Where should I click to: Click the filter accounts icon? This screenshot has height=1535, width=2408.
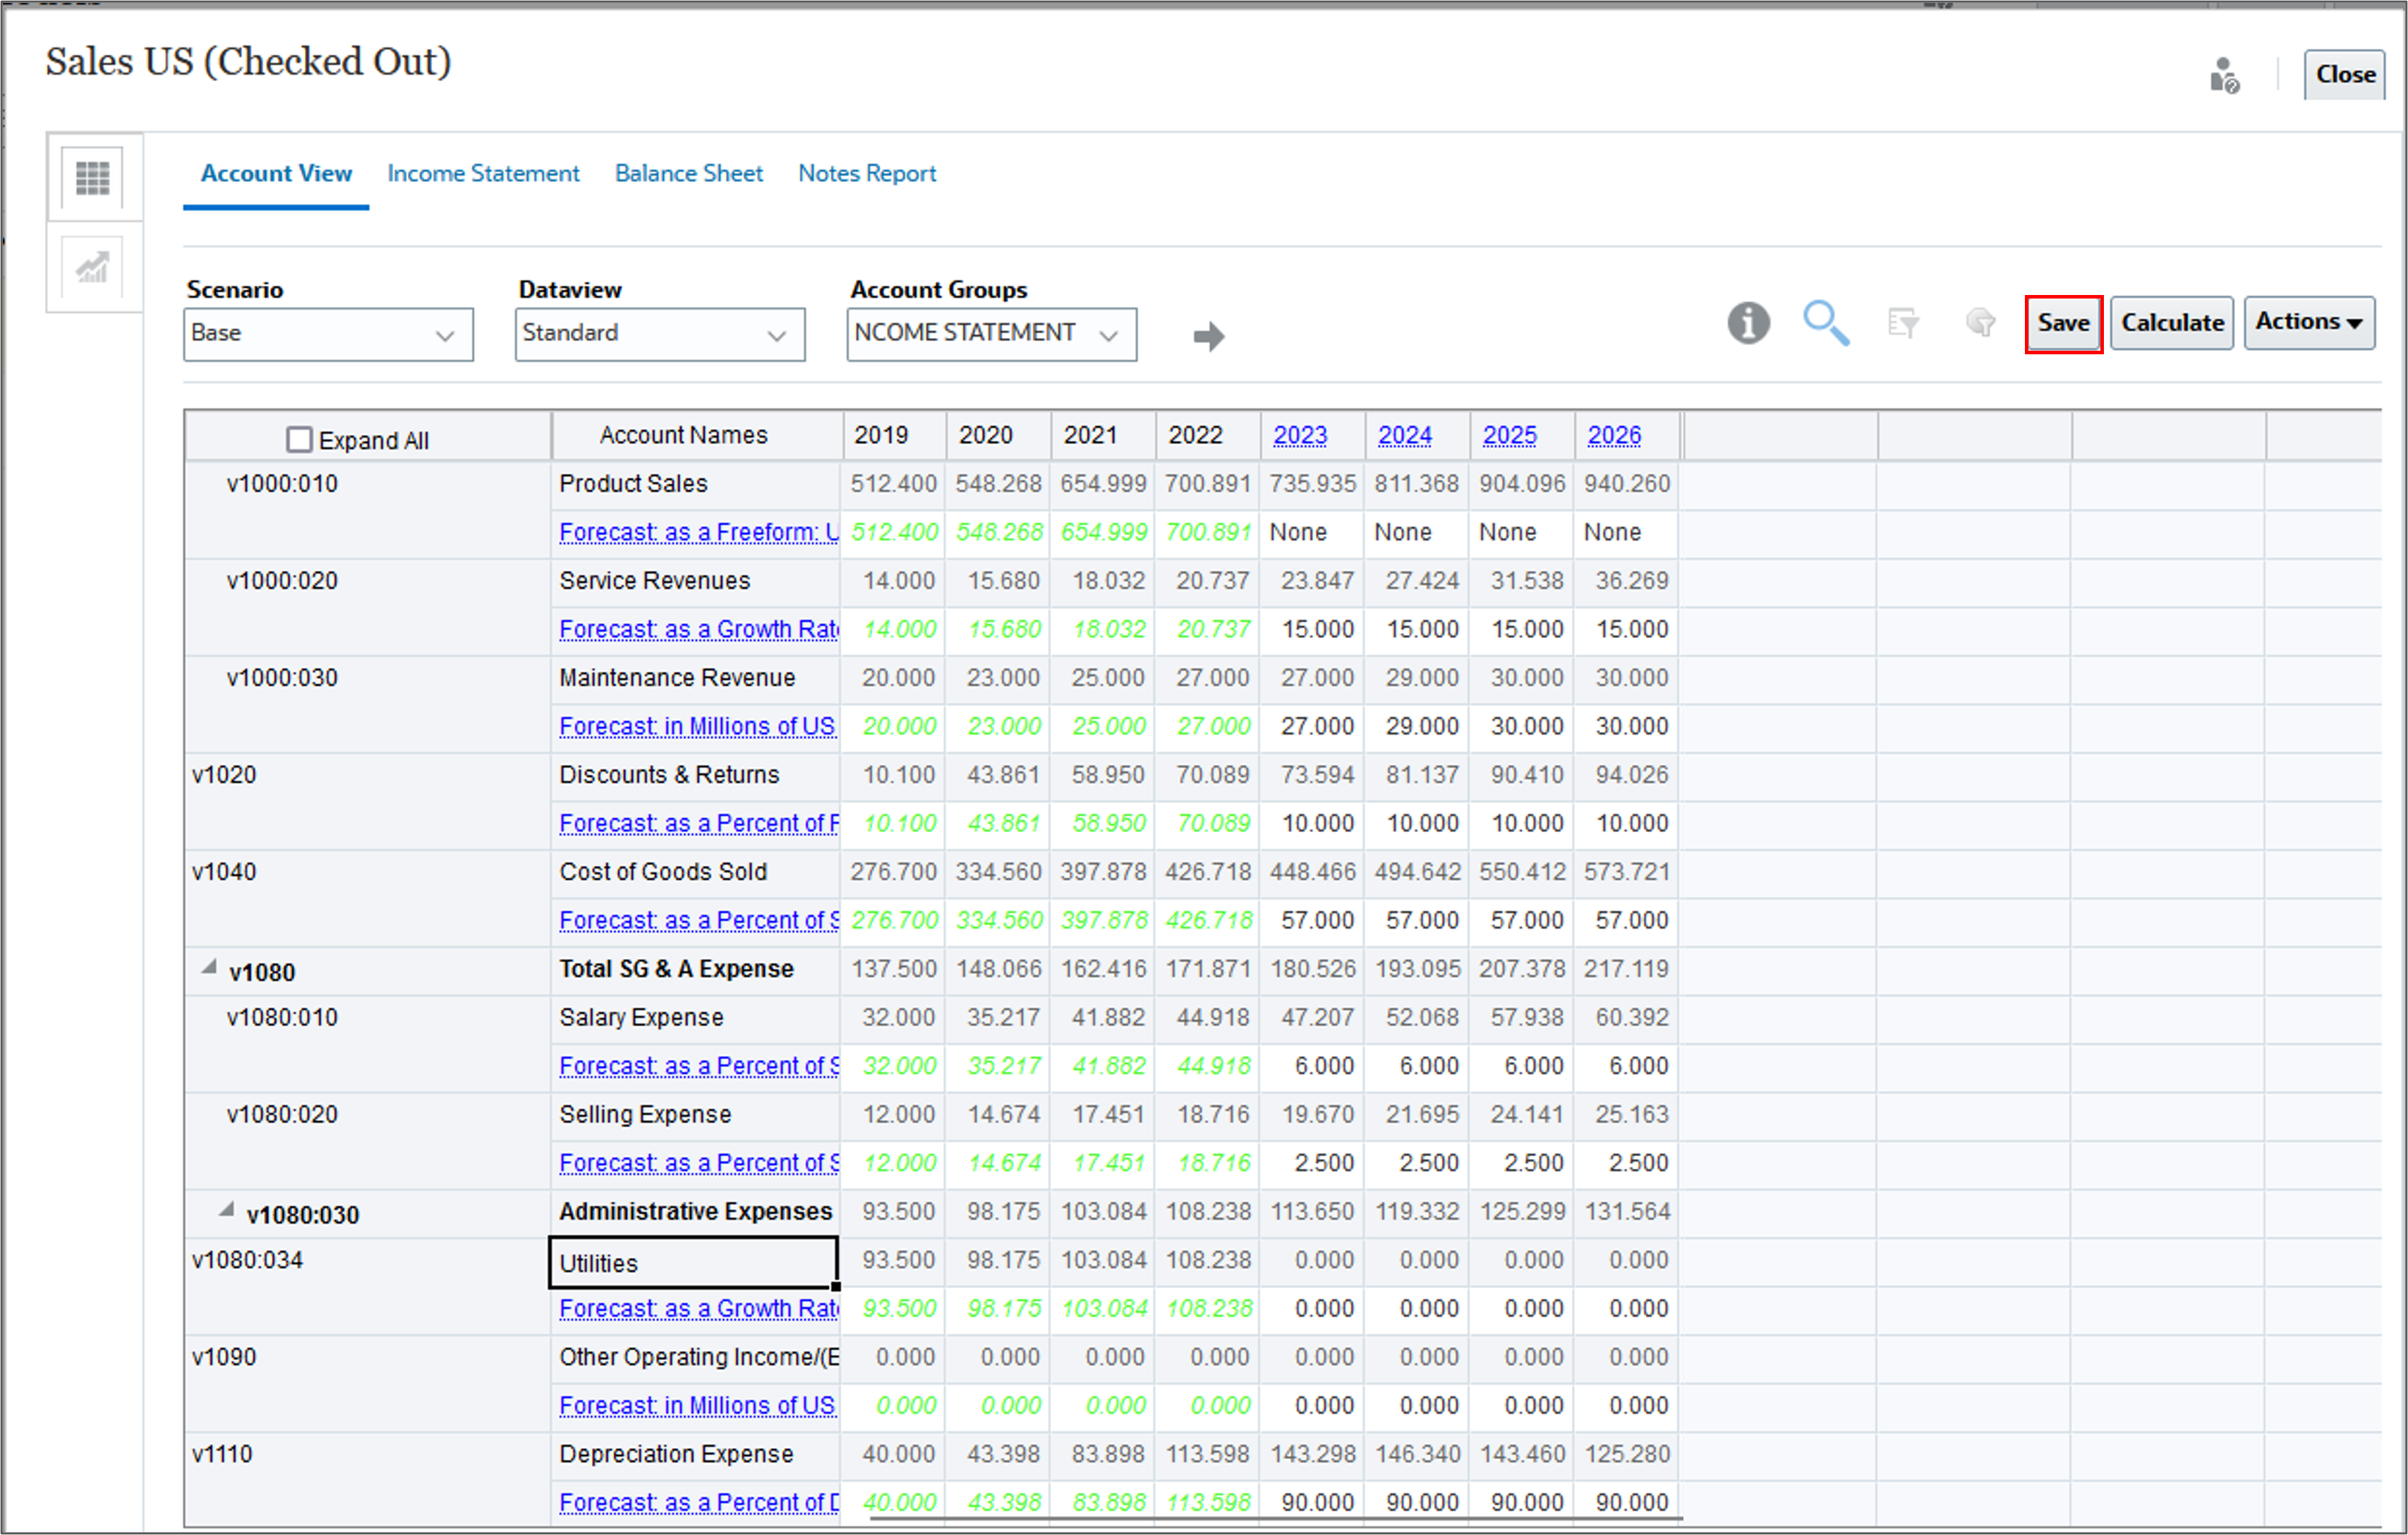point(1903,323)
